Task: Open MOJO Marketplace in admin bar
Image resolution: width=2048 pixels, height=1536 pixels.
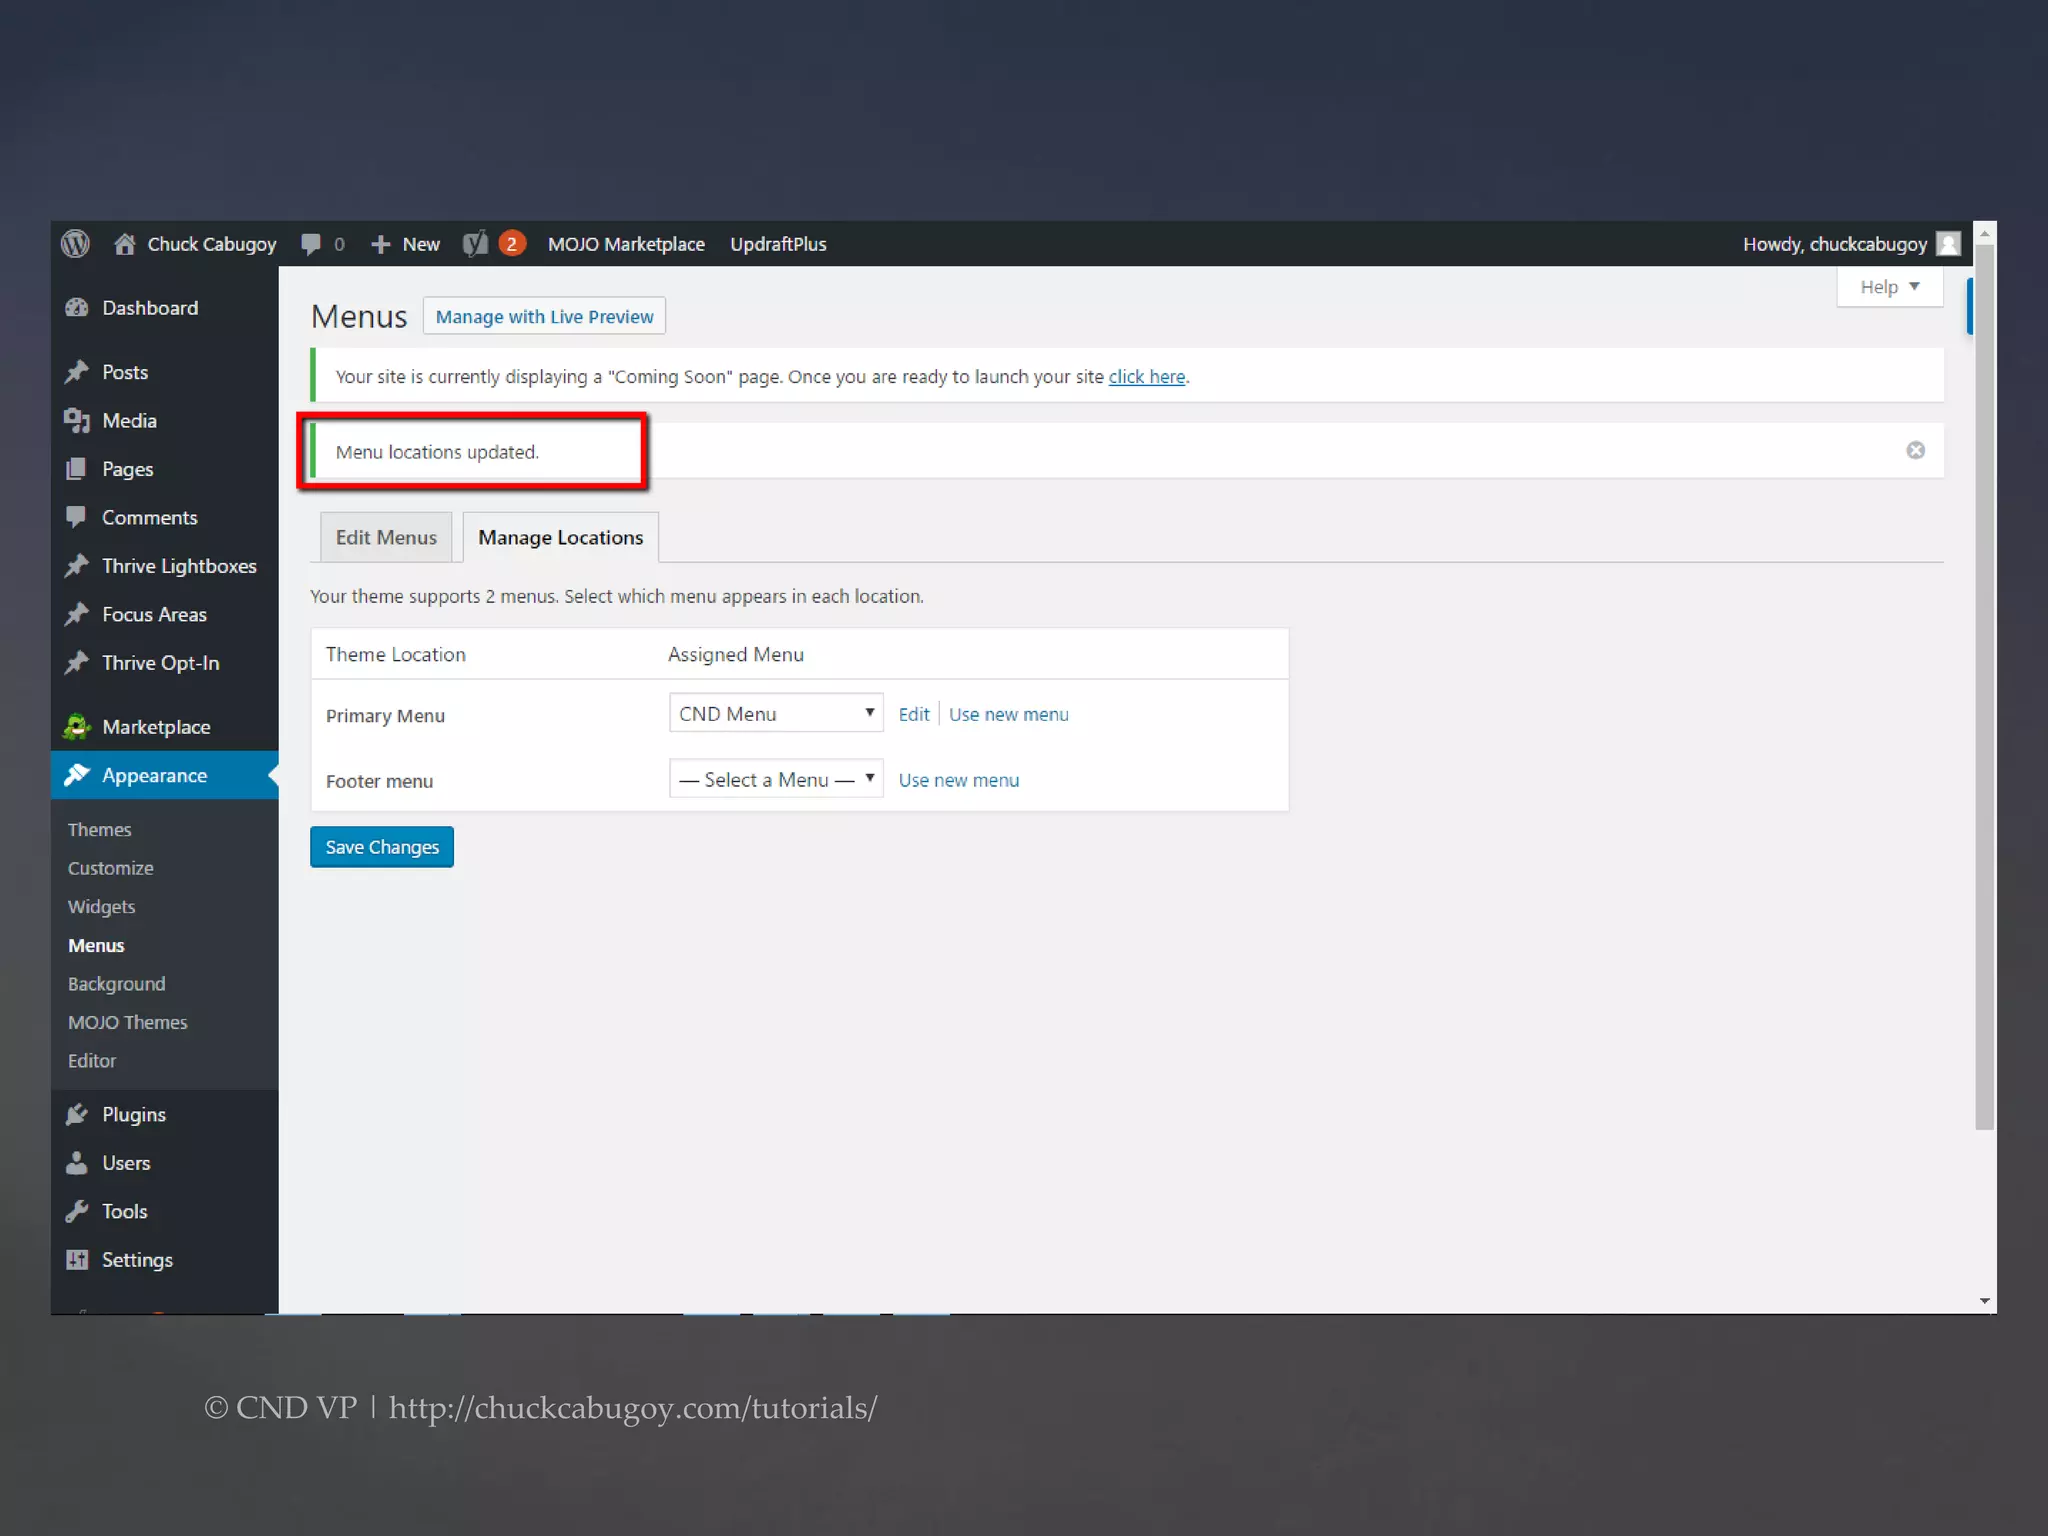Action: click(x=626, y=244)
